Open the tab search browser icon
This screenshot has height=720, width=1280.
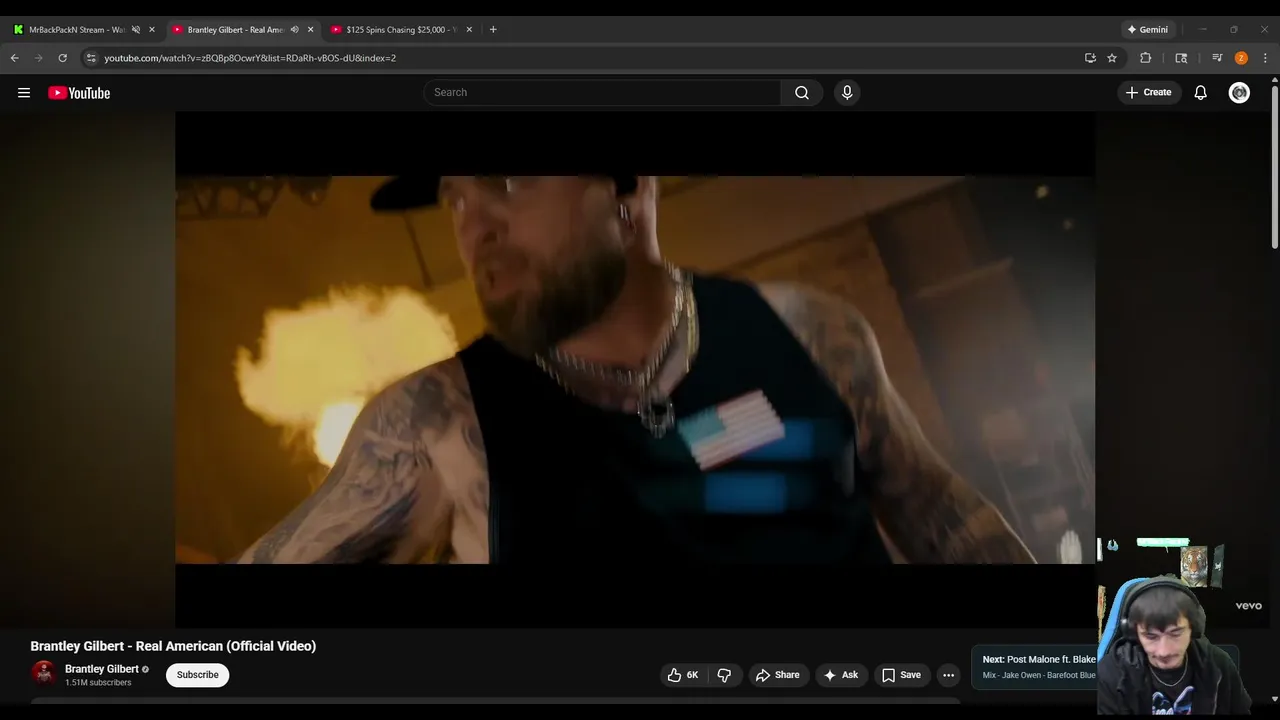coord(1181,58)
